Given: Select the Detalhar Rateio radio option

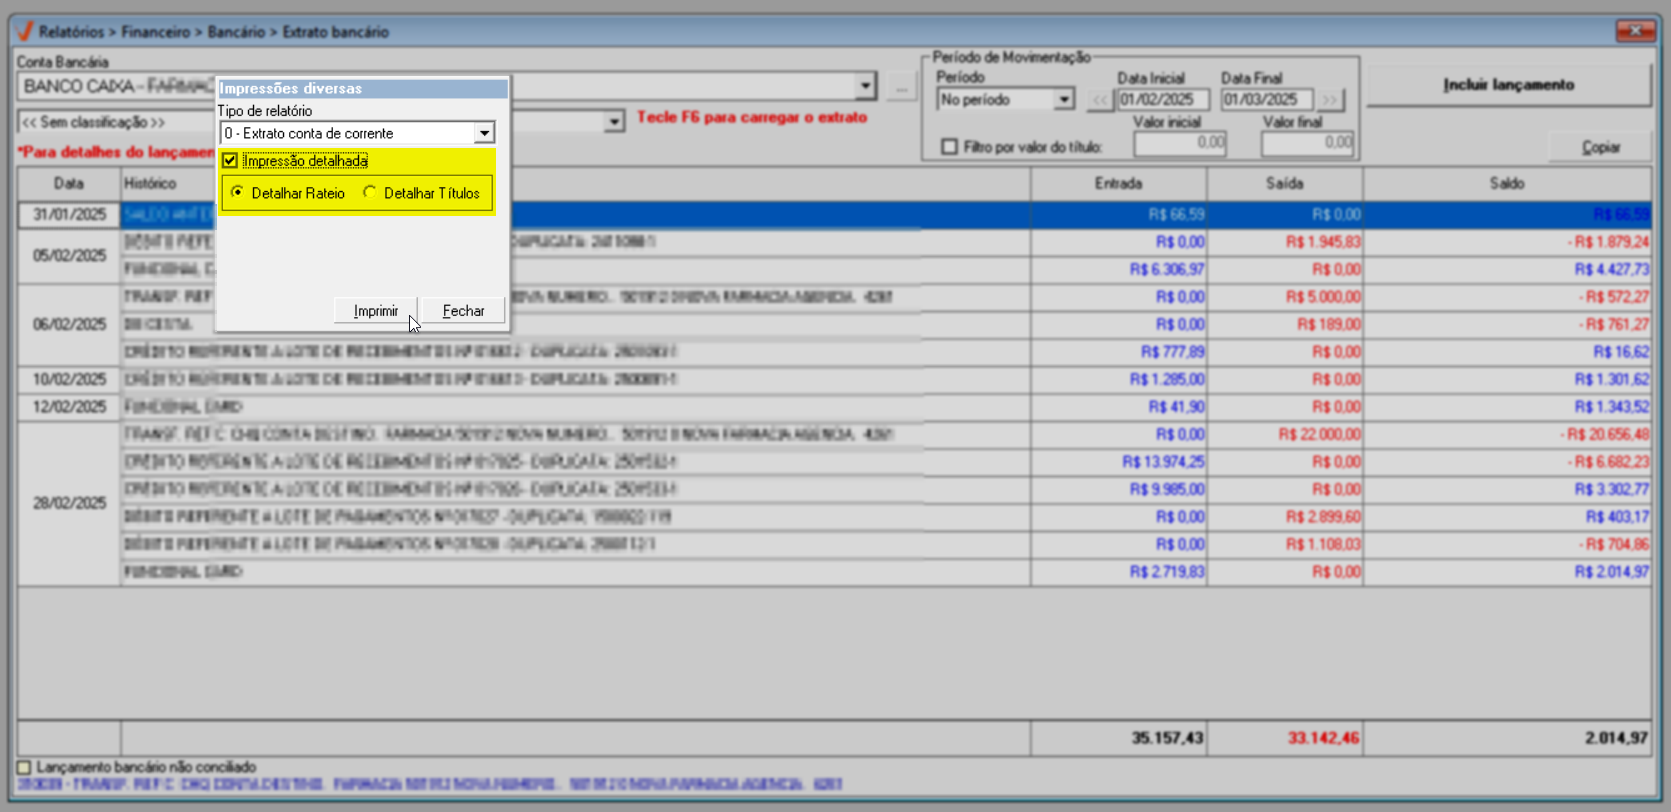Looking at the screenshot, I should [x=238, y=193].
